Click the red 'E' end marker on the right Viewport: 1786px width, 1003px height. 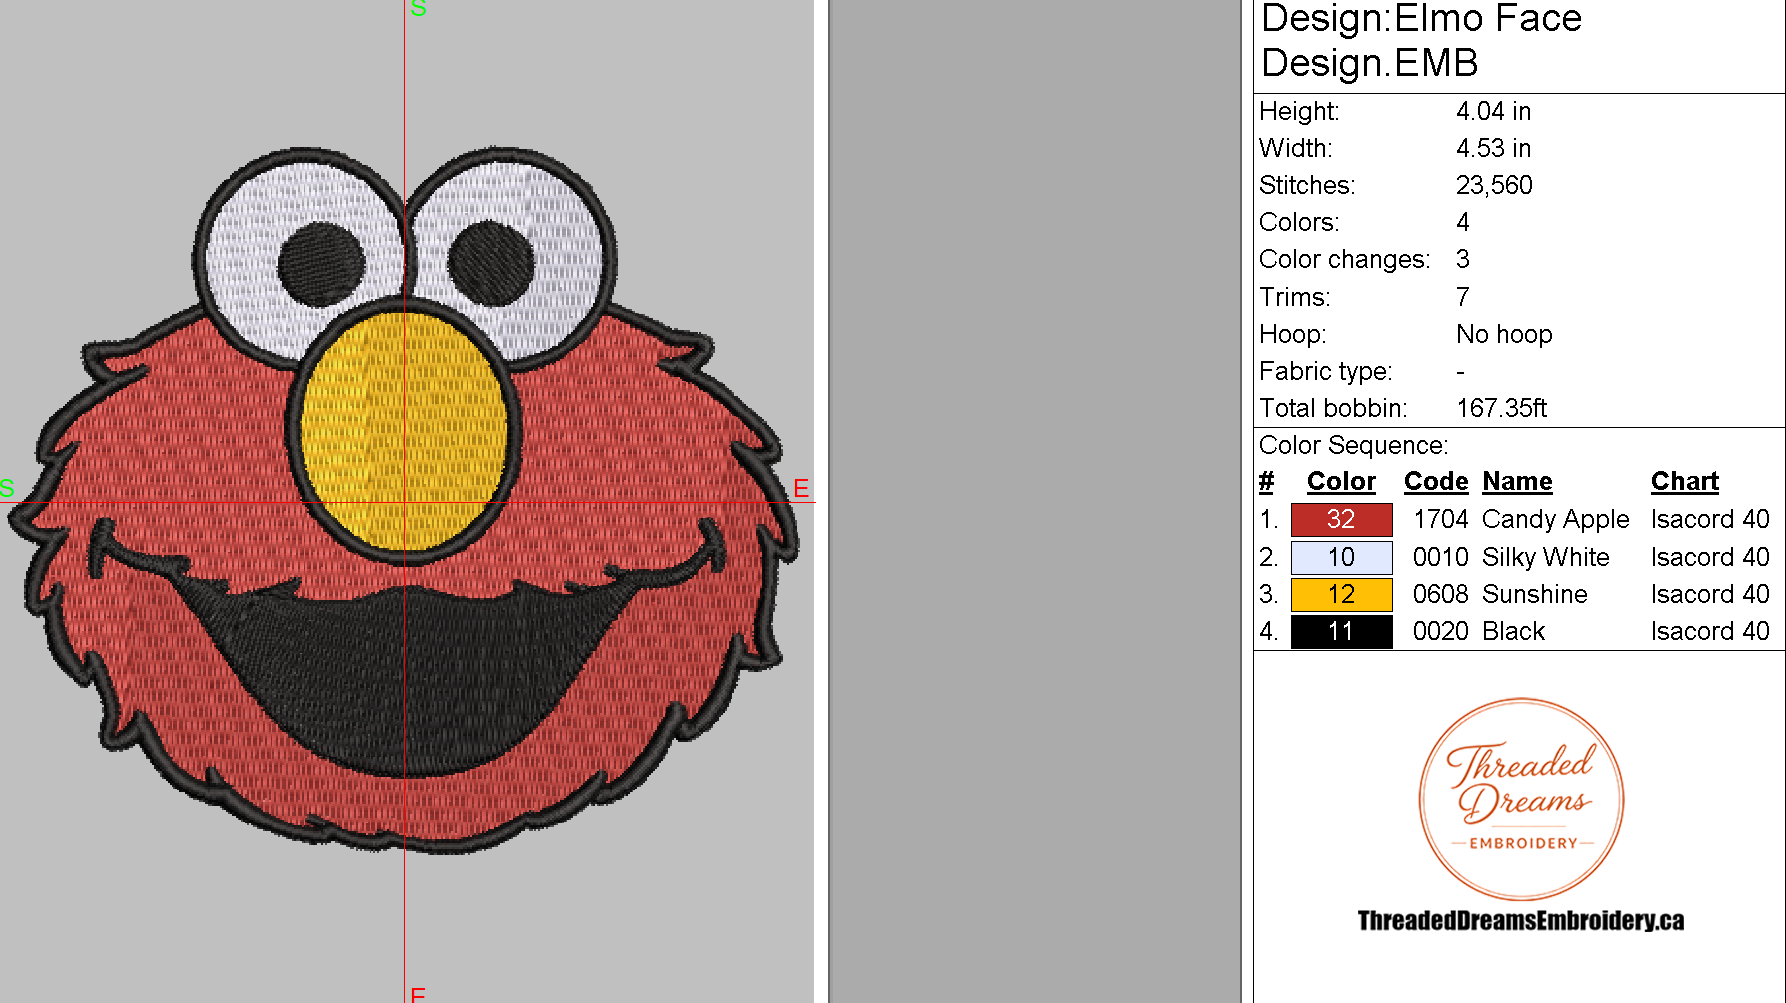pyautogui.click(x=801, y=488)
